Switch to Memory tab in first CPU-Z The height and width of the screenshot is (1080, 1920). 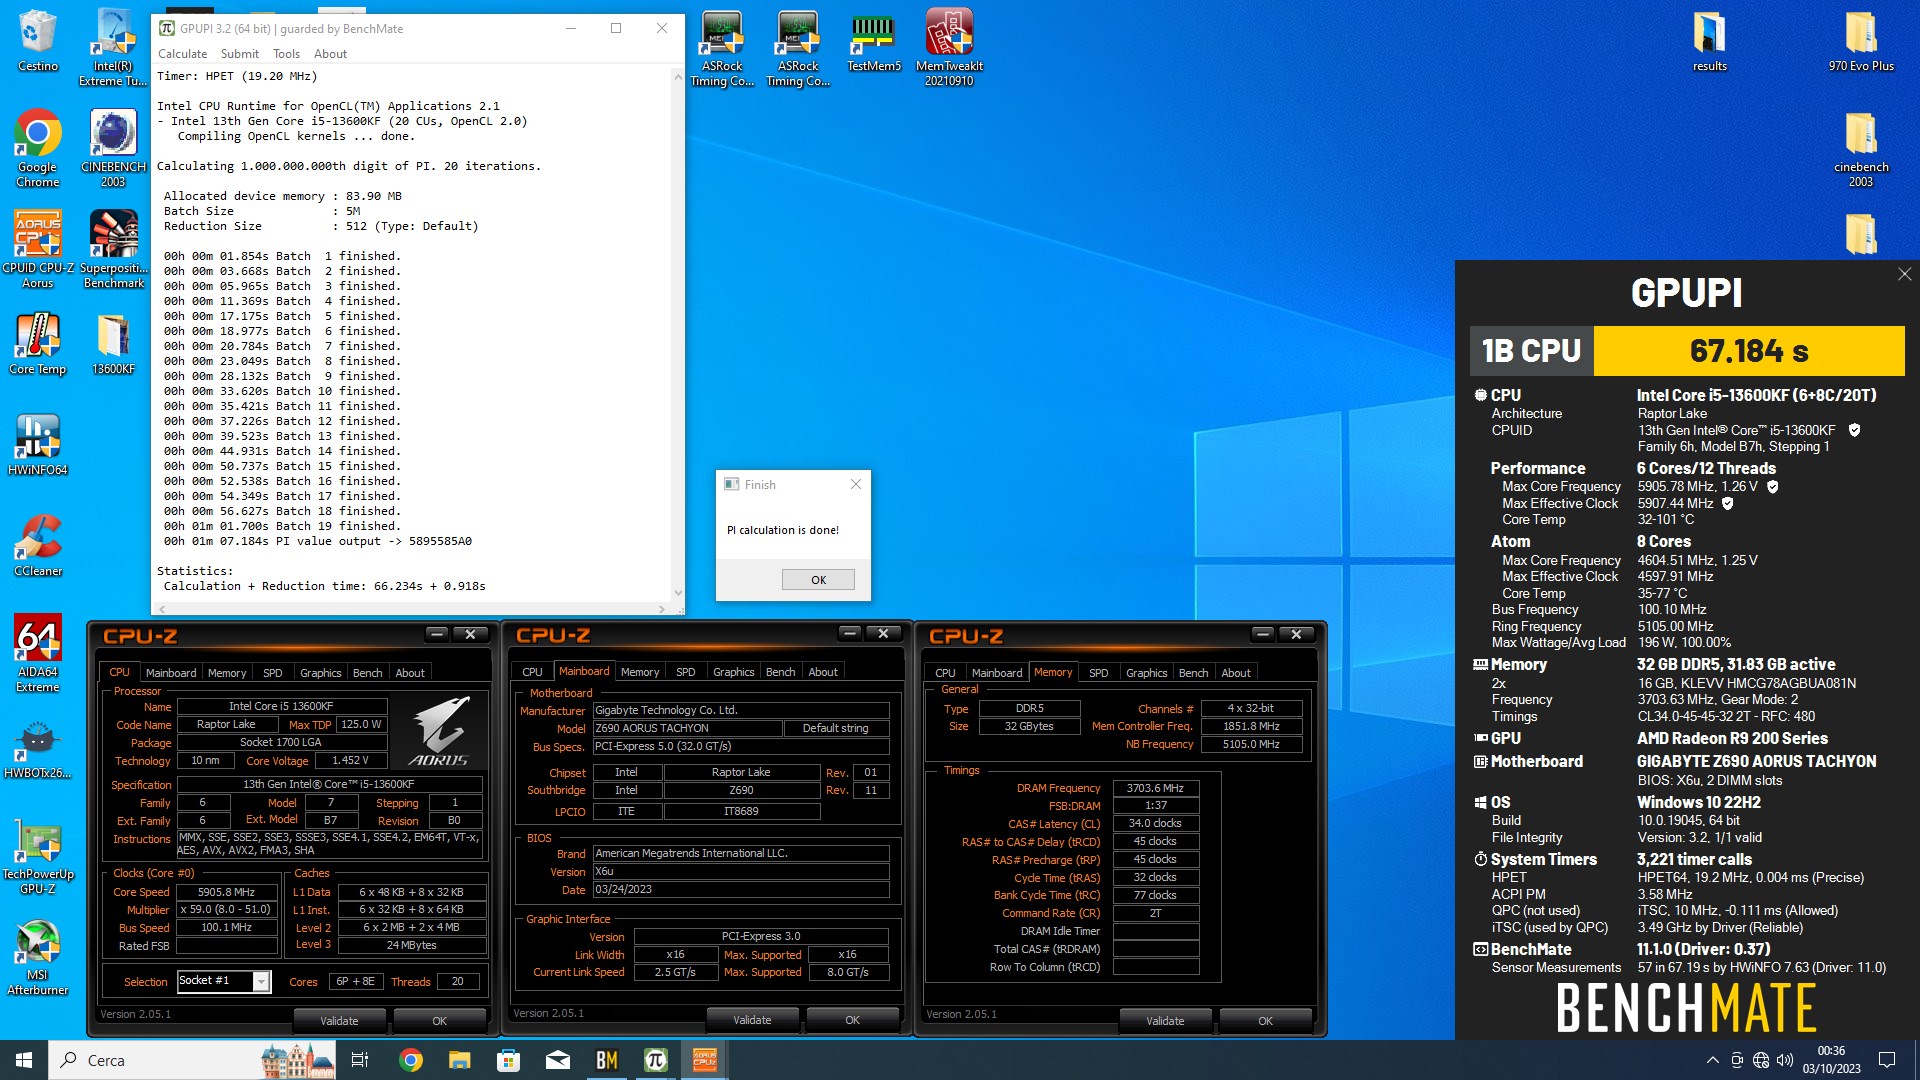pyautogui.click(x=227, y=673)
